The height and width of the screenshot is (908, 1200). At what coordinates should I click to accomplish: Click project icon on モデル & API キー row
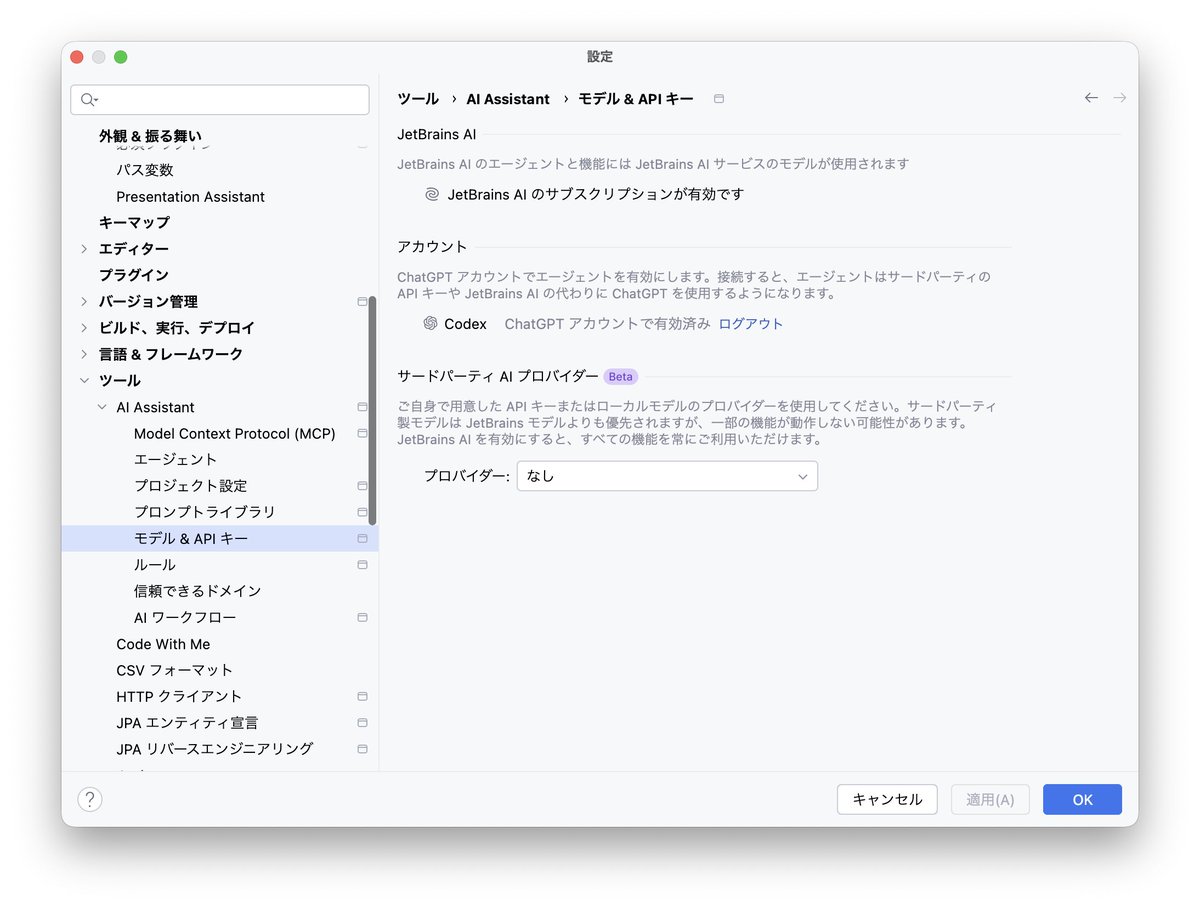click(362, 538)
